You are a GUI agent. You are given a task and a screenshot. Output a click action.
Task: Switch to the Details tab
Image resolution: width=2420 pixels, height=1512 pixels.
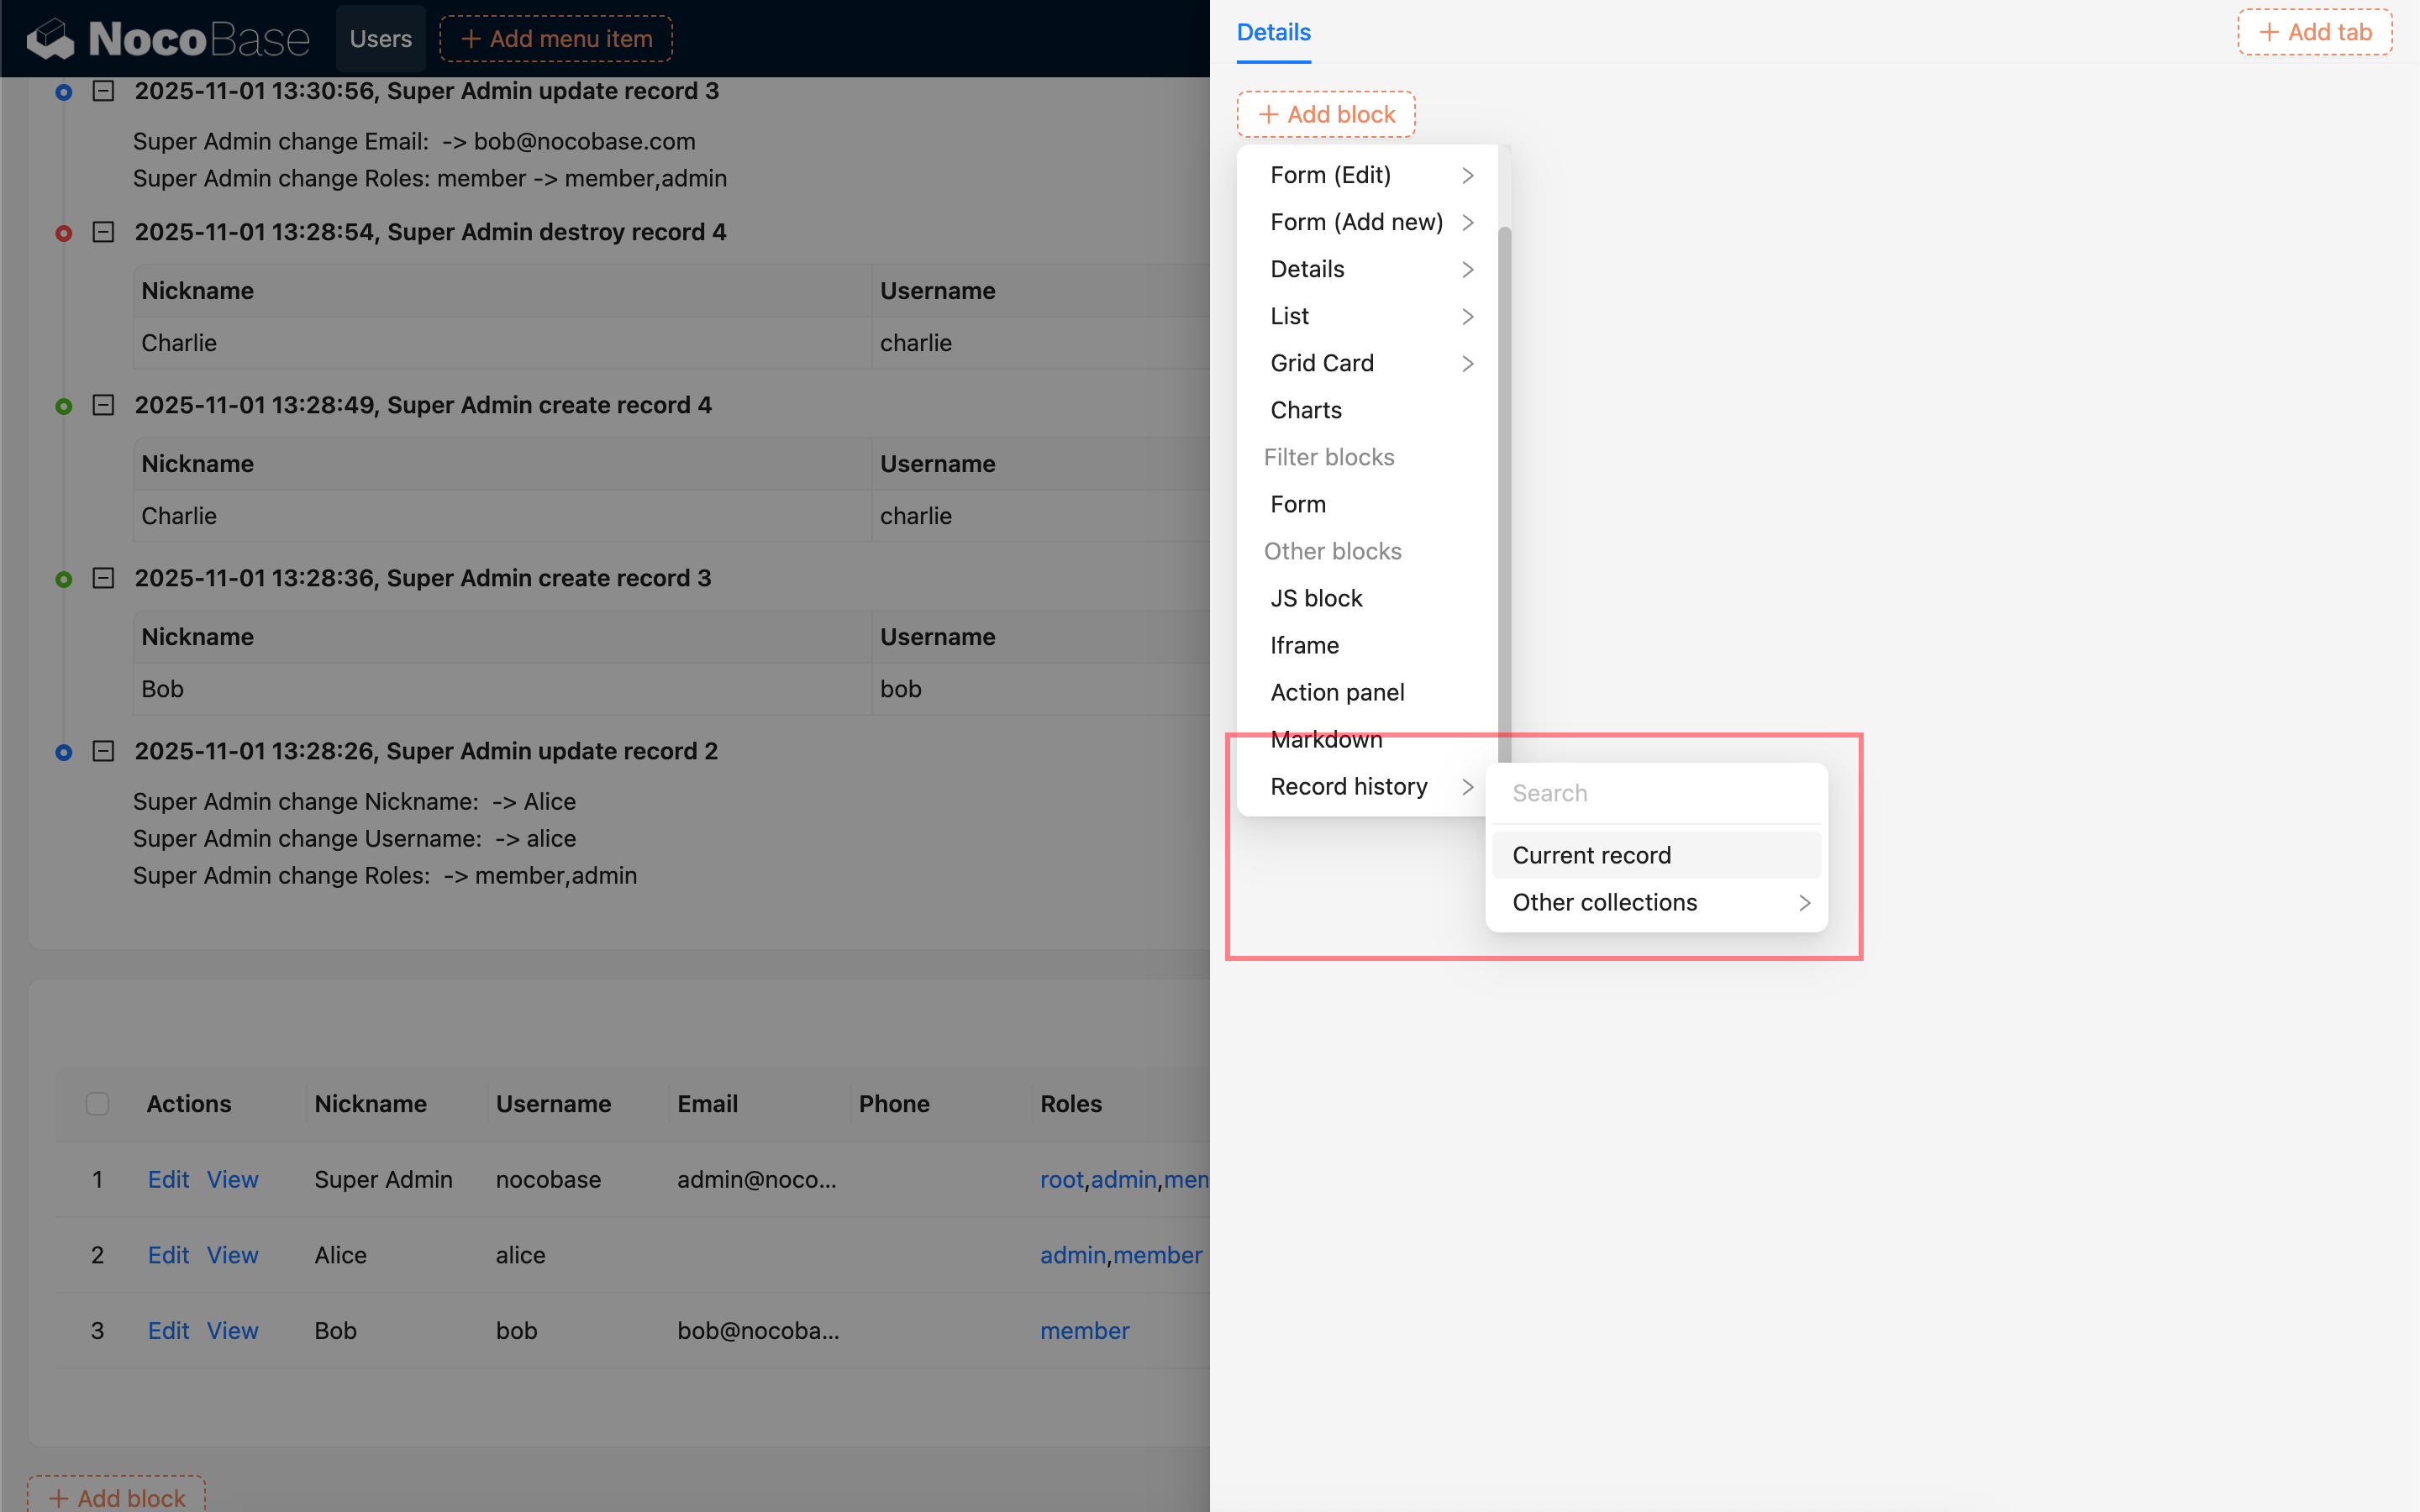pyautogui.click(x=1273, y=32)
